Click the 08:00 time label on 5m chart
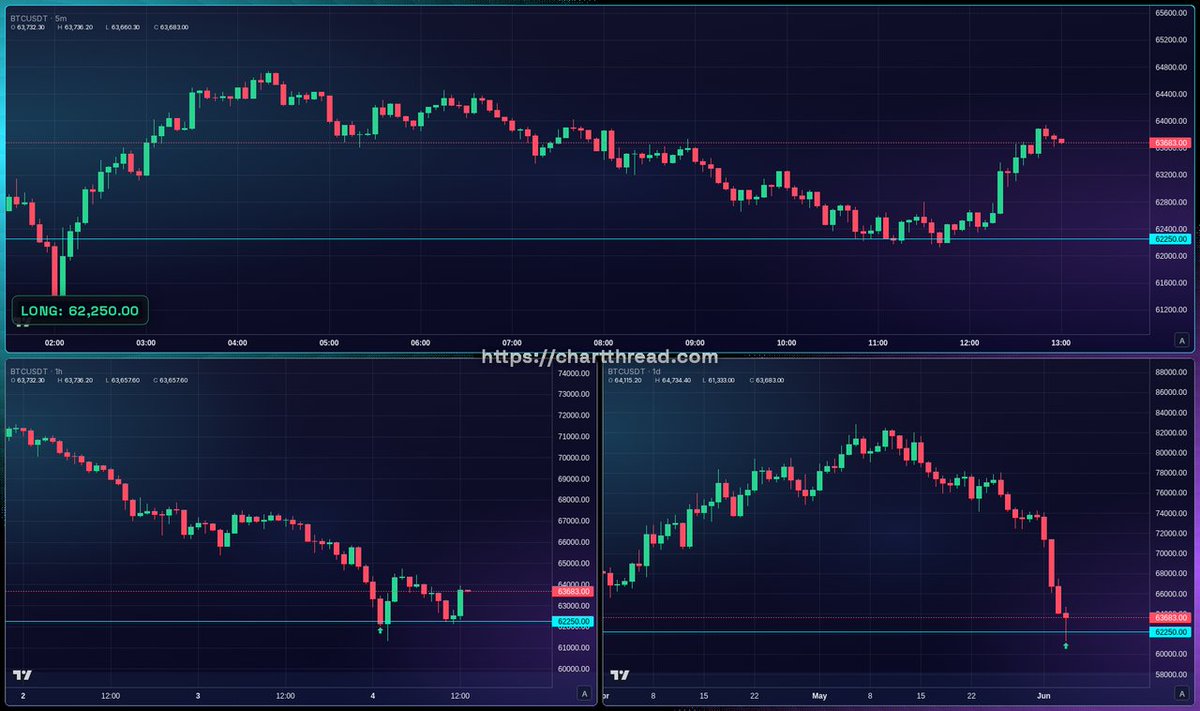 [603, 342]
